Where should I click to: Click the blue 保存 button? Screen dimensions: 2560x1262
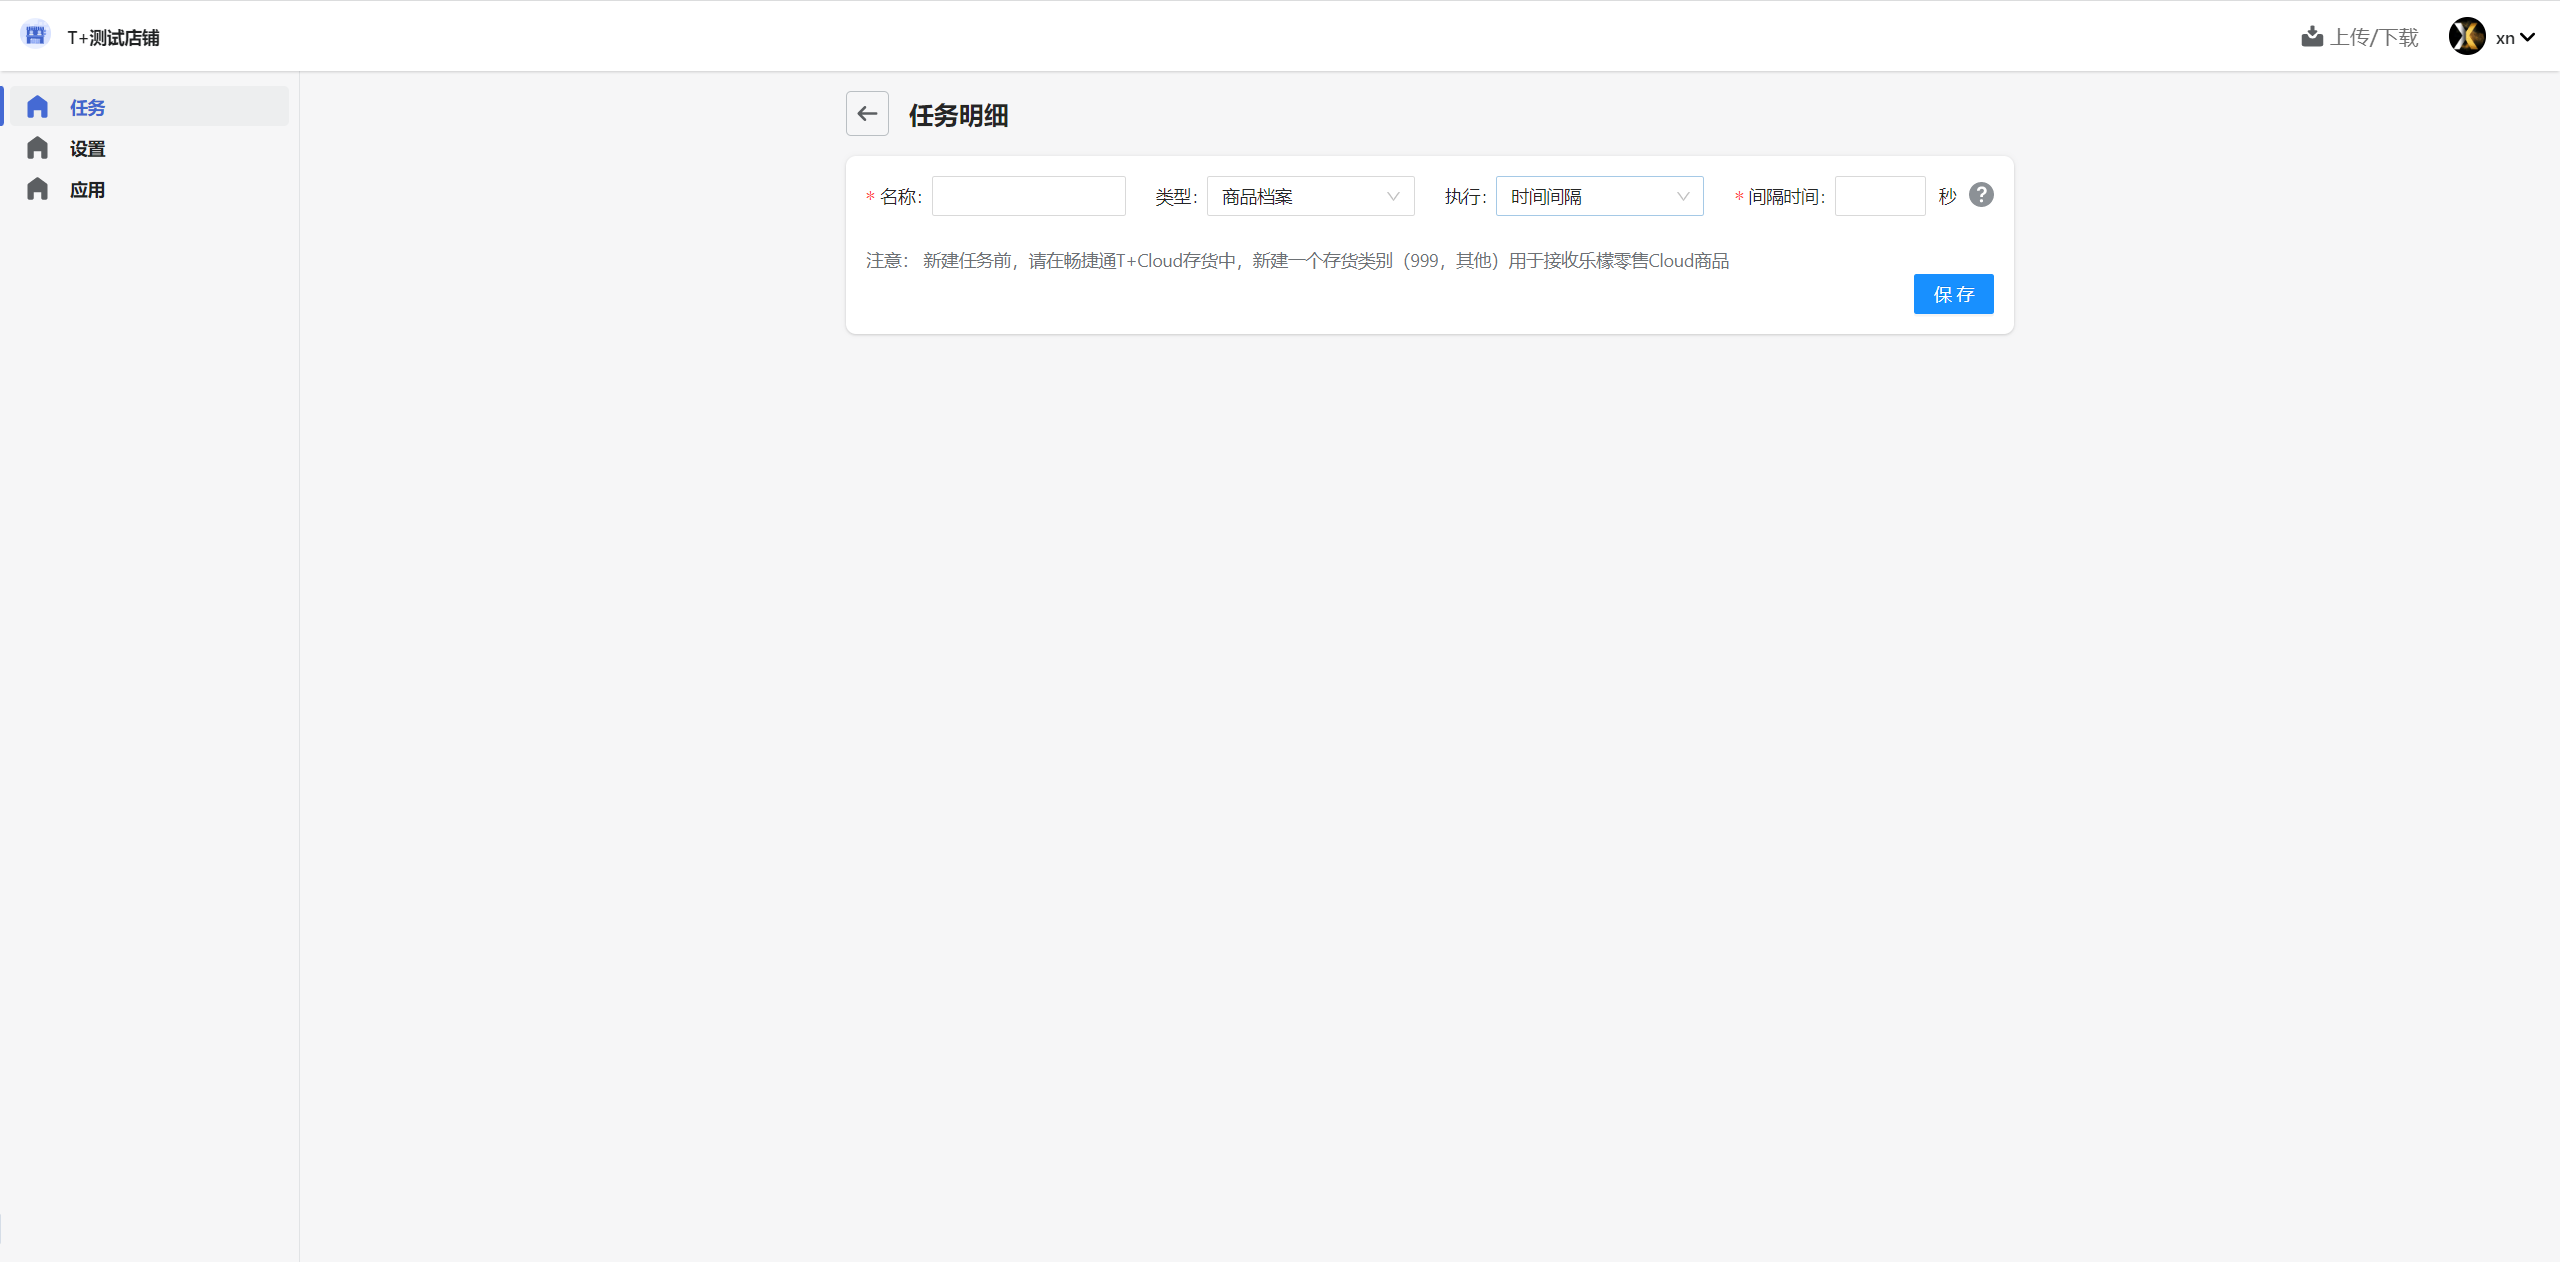click(x=1953, y=294)
